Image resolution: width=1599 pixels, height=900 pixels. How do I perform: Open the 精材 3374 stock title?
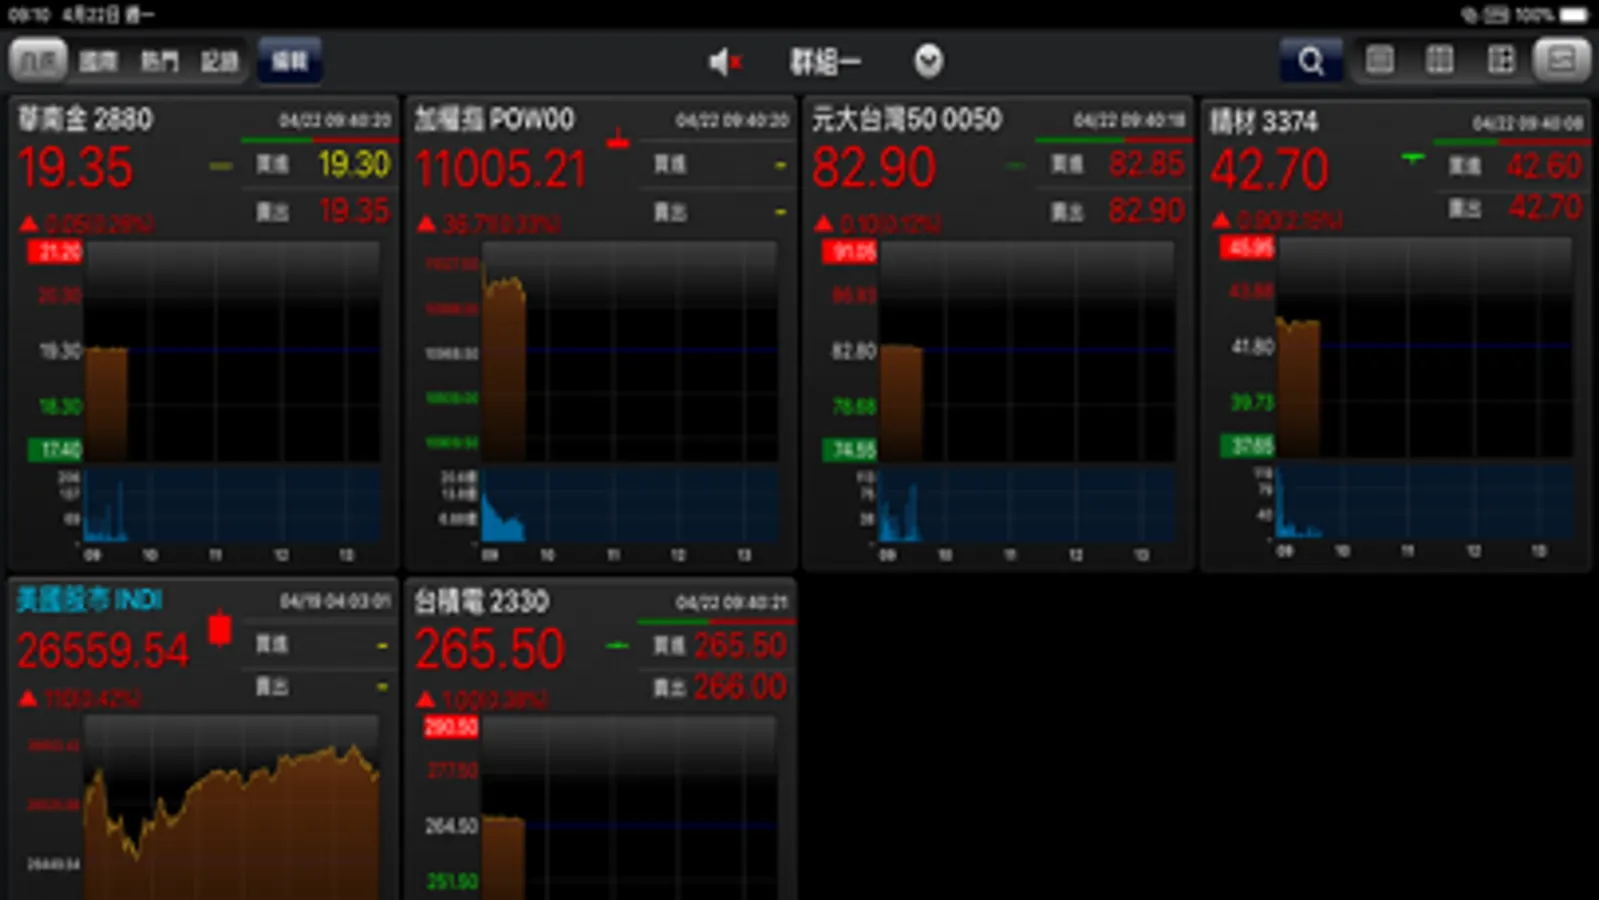[1264, 121]
